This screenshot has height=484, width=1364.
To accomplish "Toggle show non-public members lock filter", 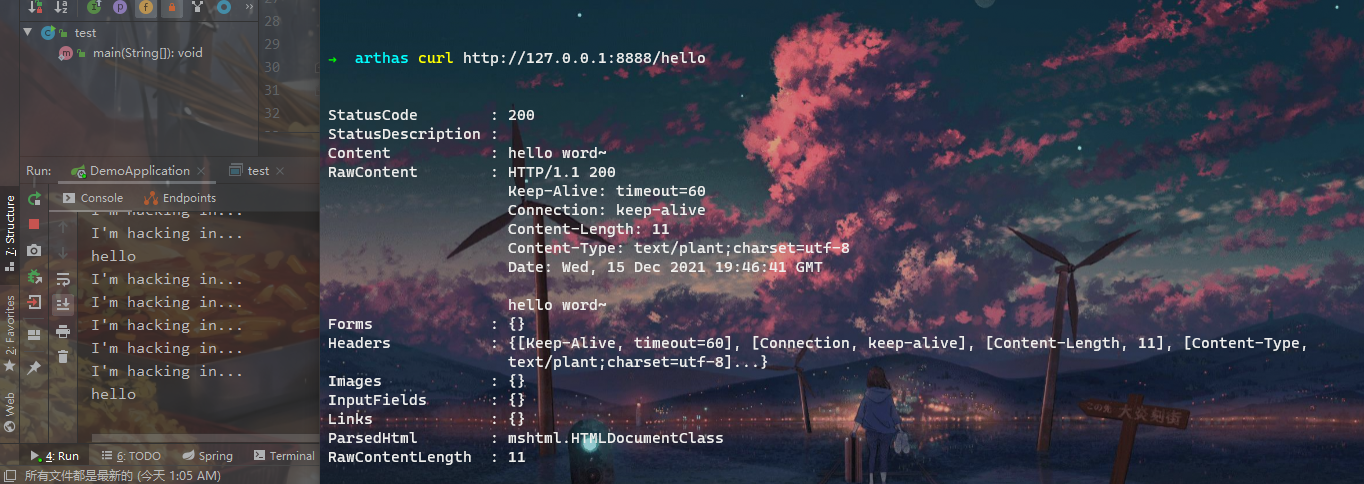I will (172, 7).
